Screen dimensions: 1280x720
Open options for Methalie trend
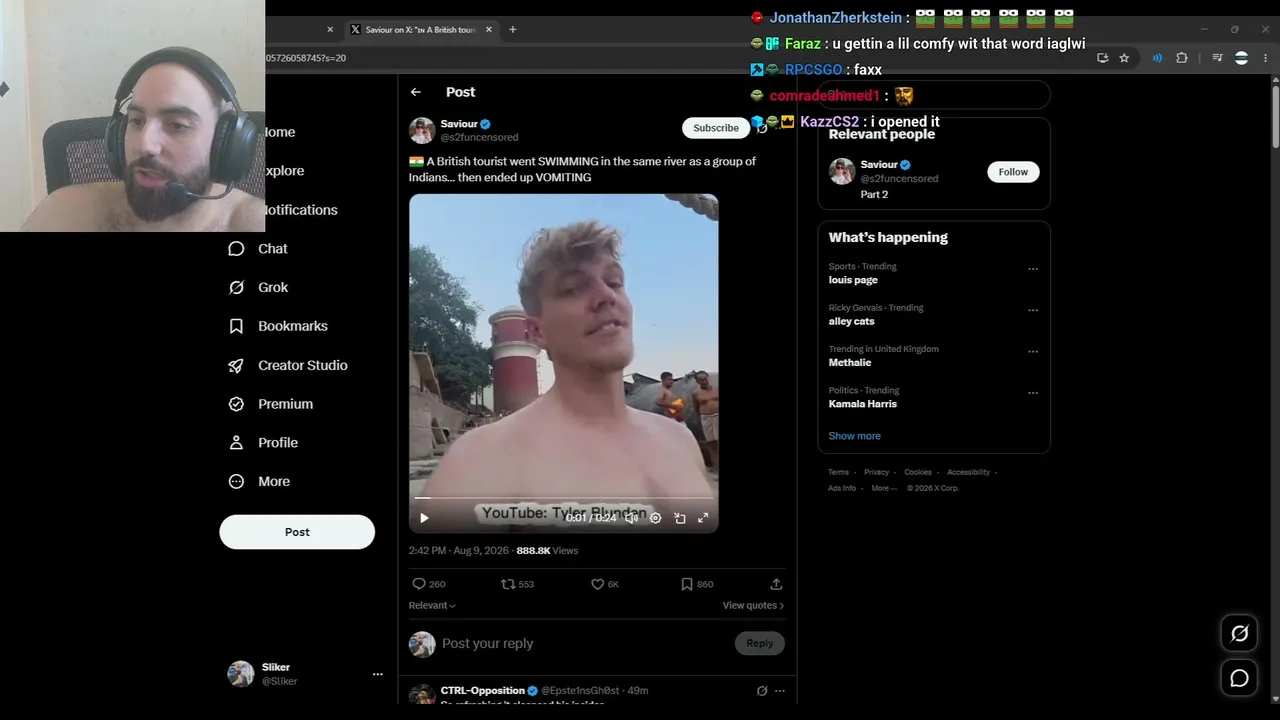(1033, 352)
